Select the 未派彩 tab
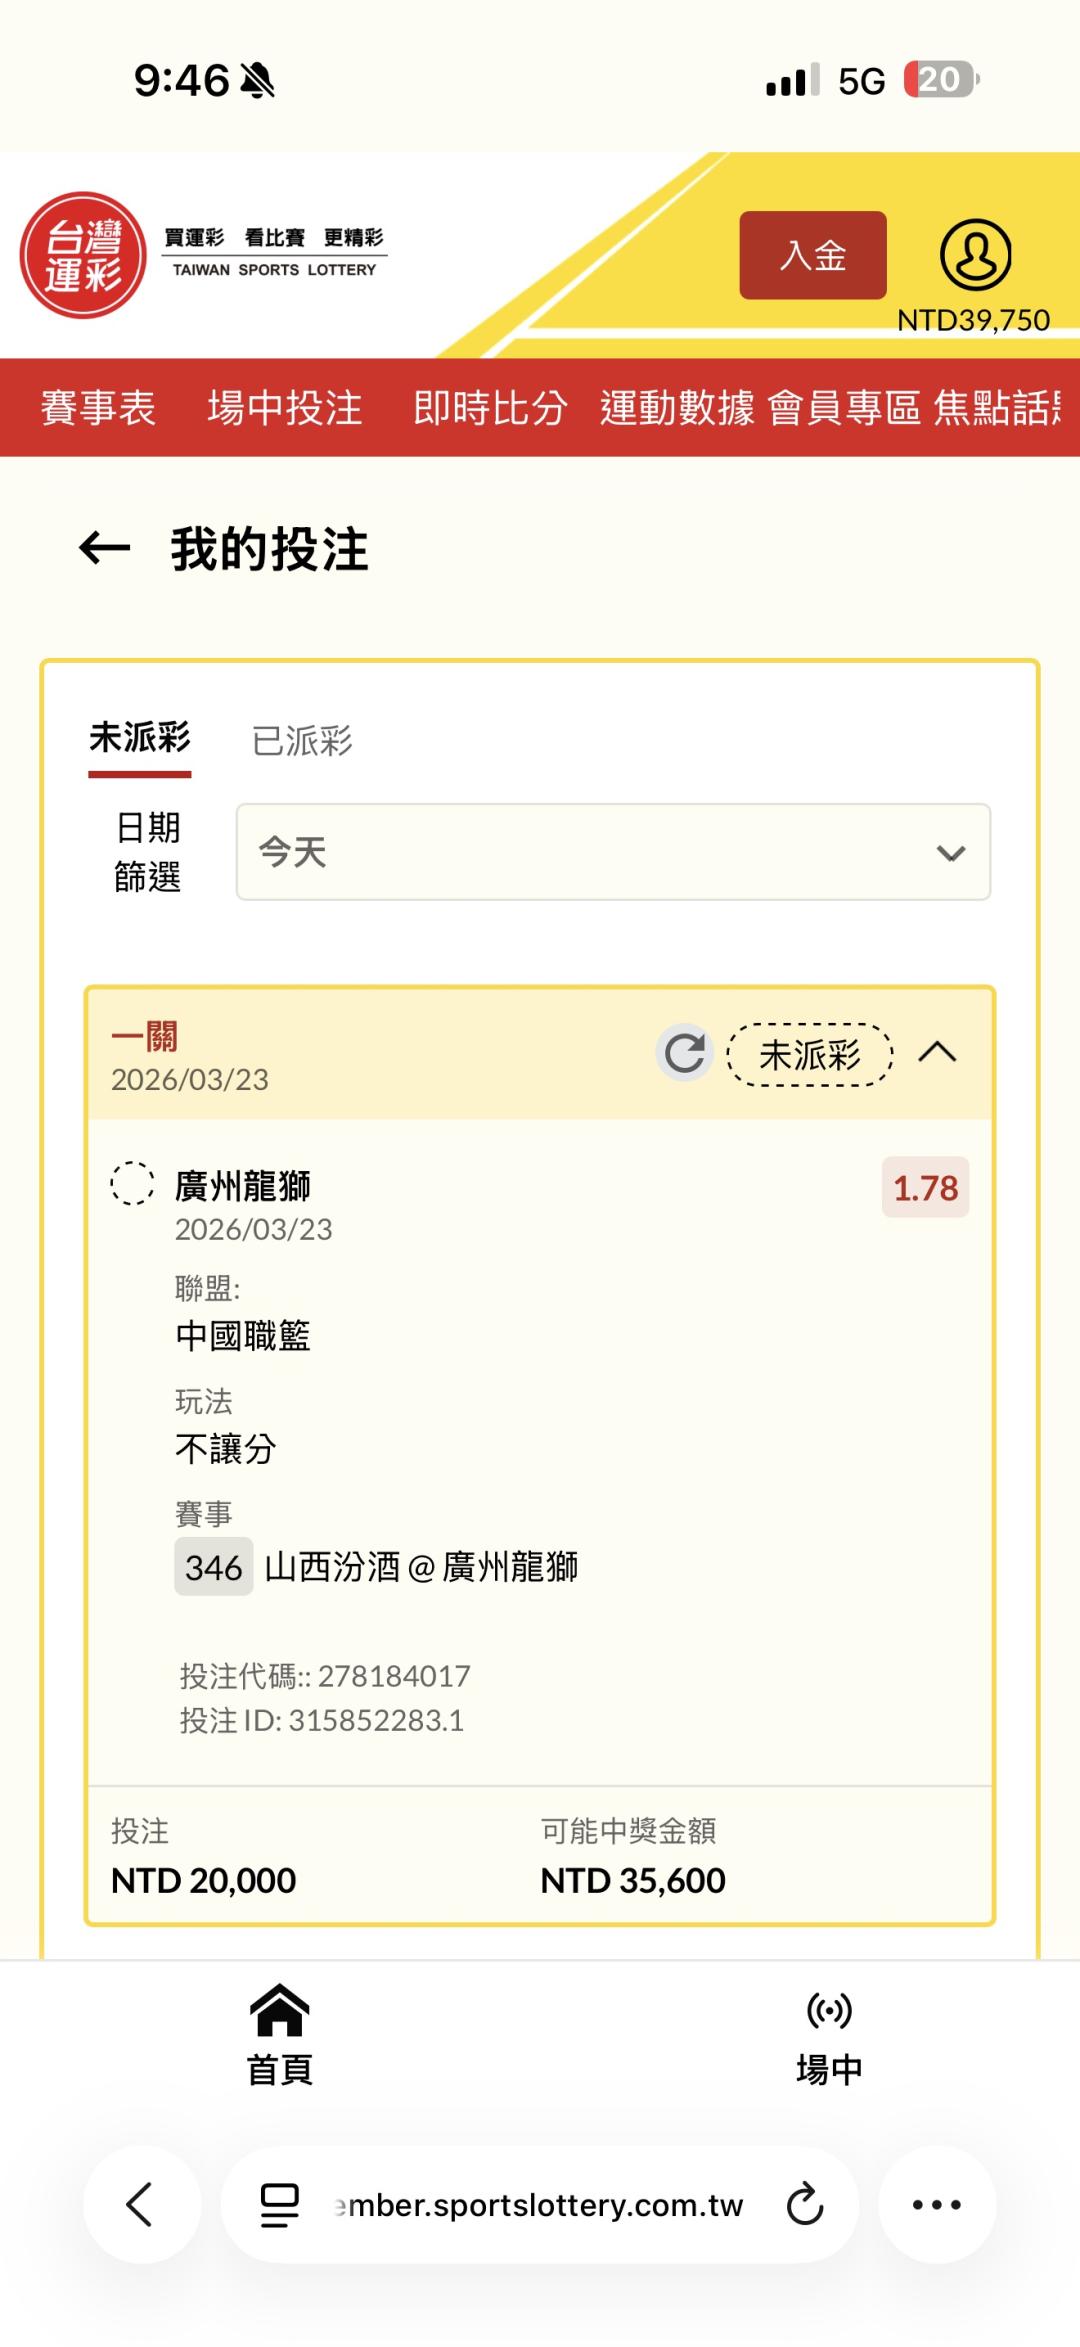This screenshot has width=1080, height=2347. click(x=140, y=739)
